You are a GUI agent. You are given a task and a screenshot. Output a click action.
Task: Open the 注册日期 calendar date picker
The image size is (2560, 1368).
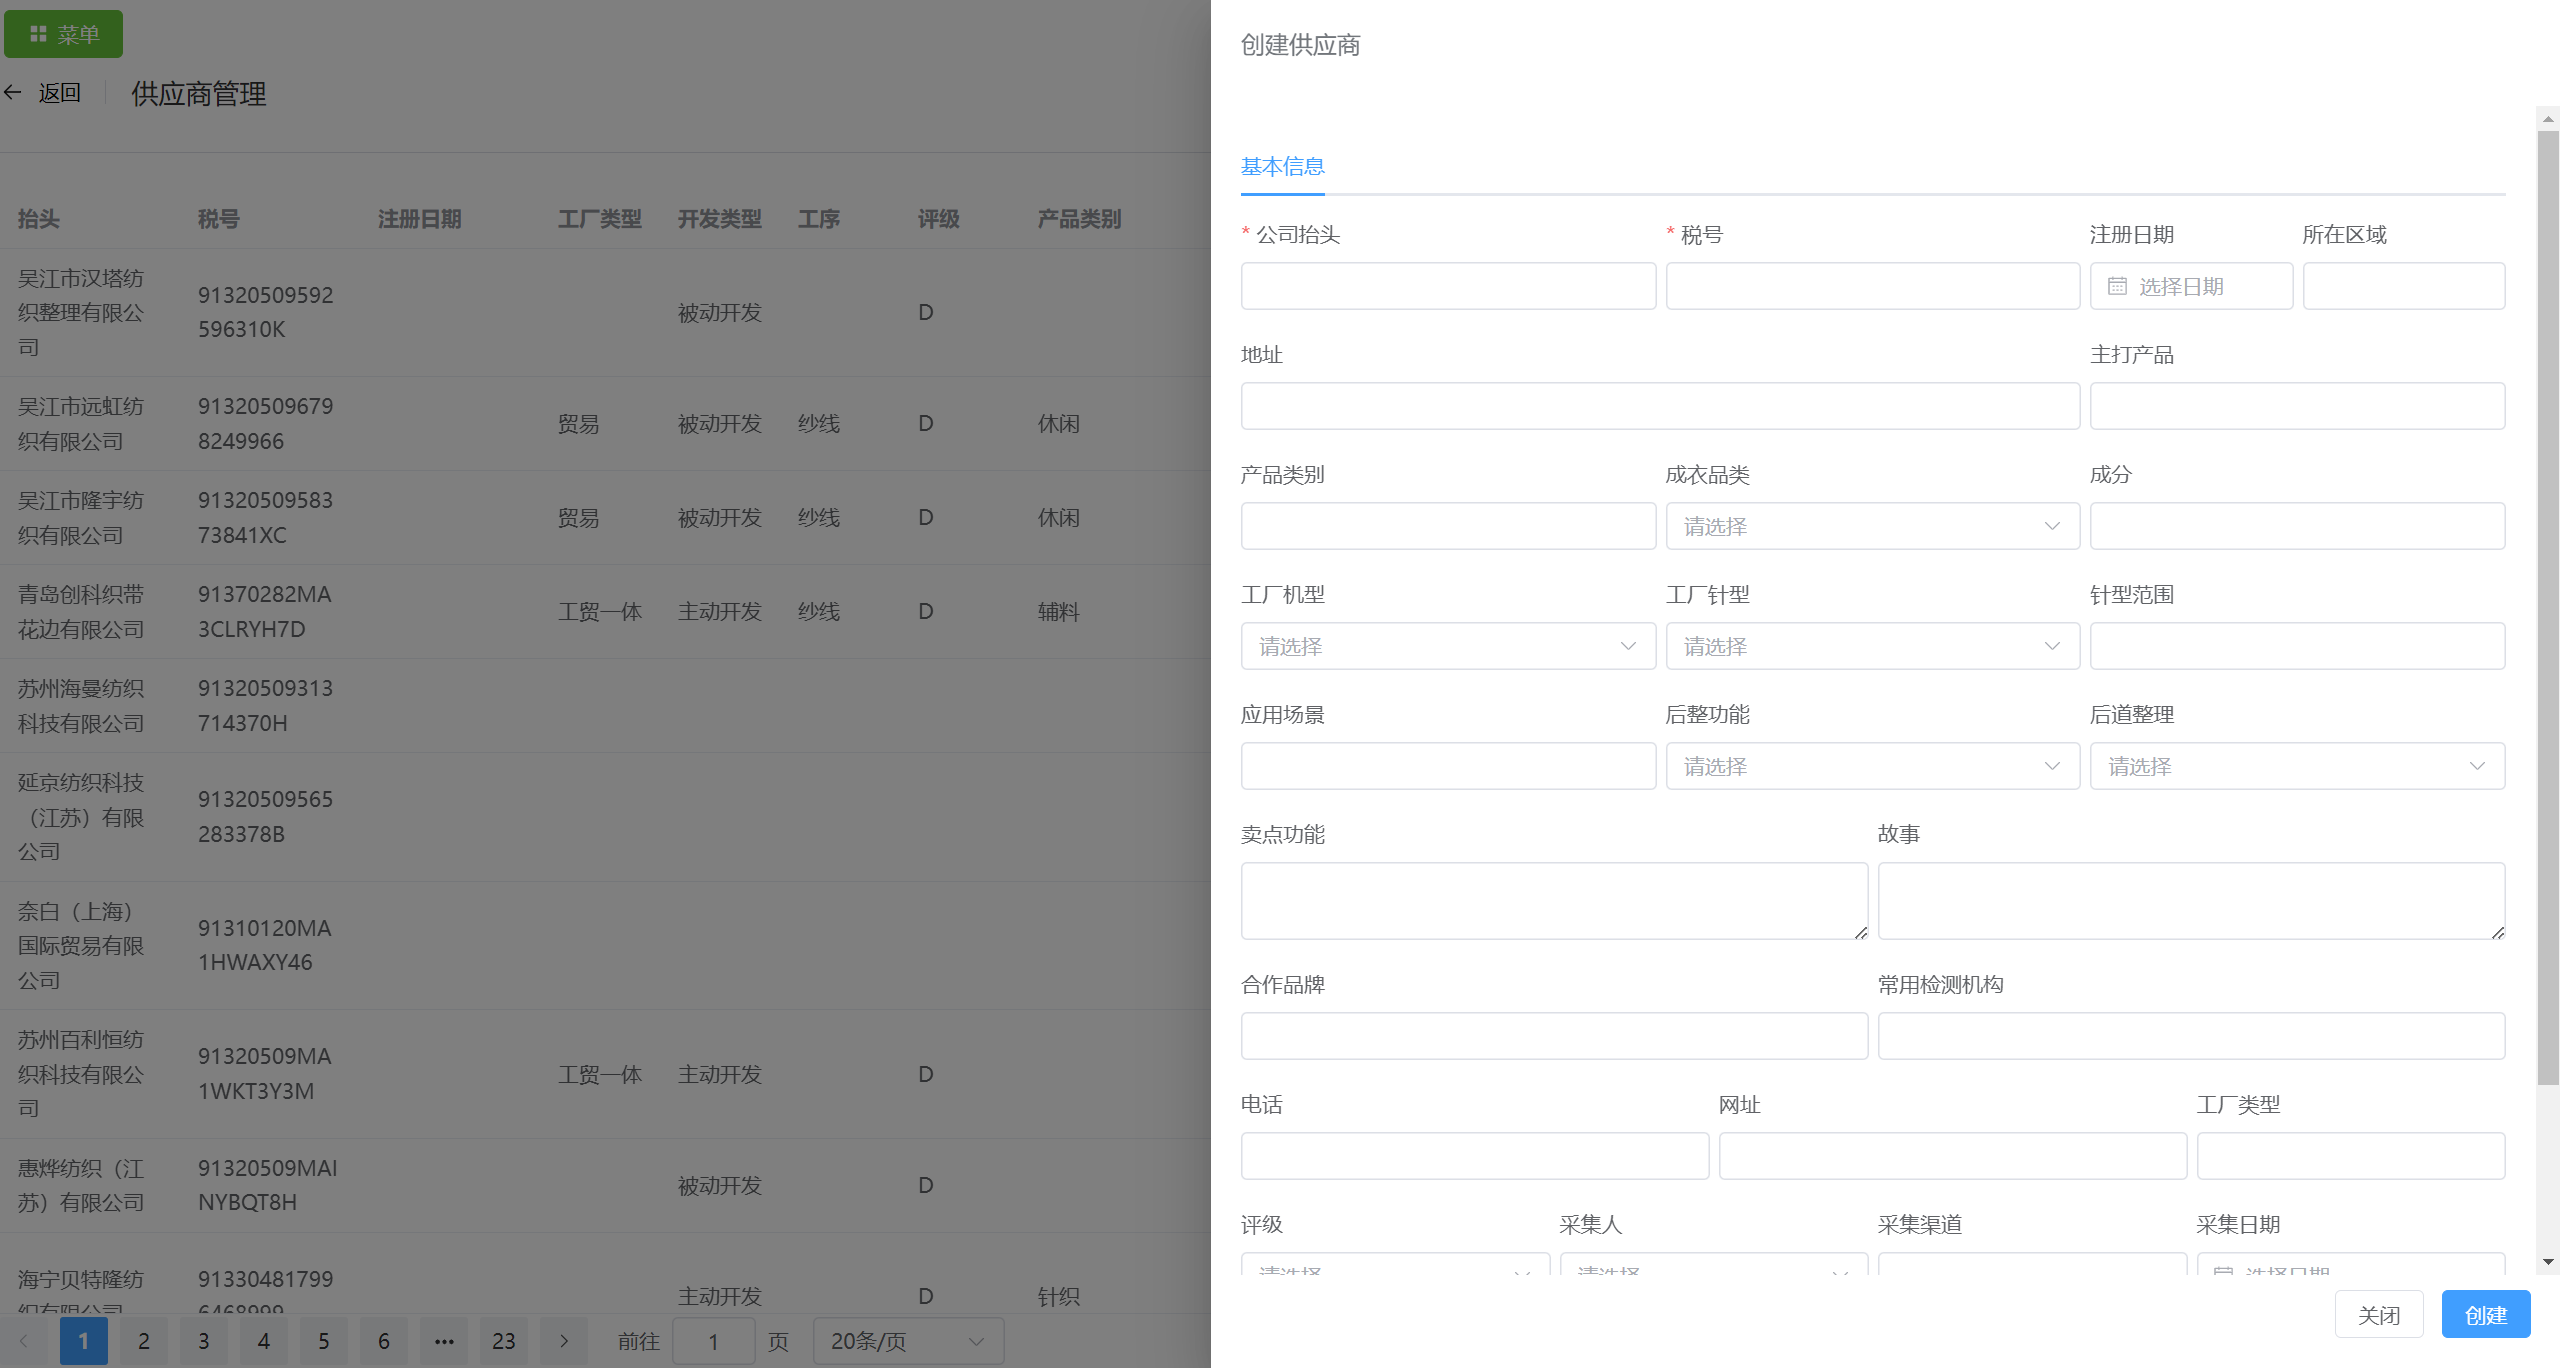(2190, 287)
